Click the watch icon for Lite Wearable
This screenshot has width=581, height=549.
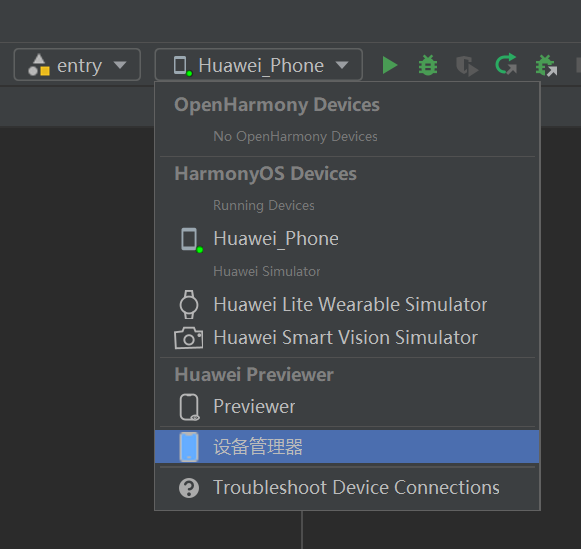coord(189,305)
